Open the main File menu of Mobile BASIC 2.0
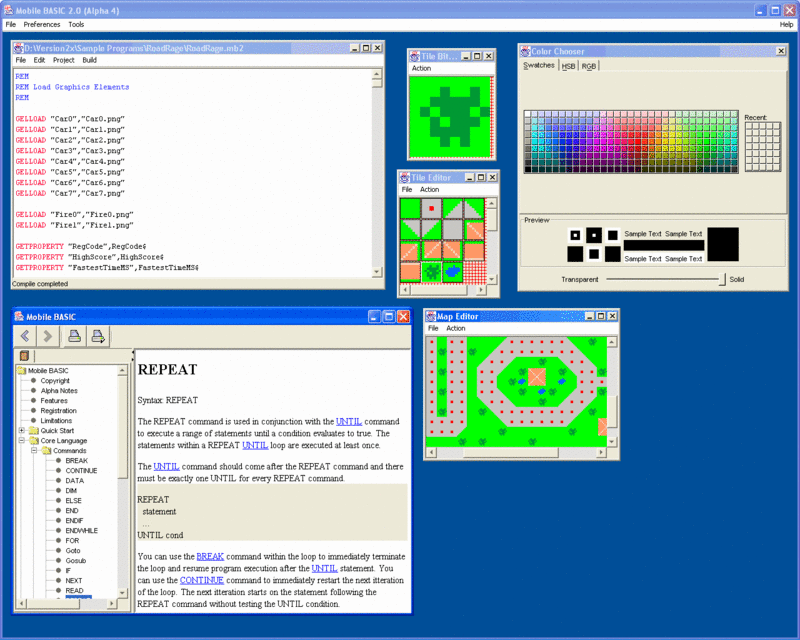Viewport: 800px width, 640px height. click(x=11, y=24)
